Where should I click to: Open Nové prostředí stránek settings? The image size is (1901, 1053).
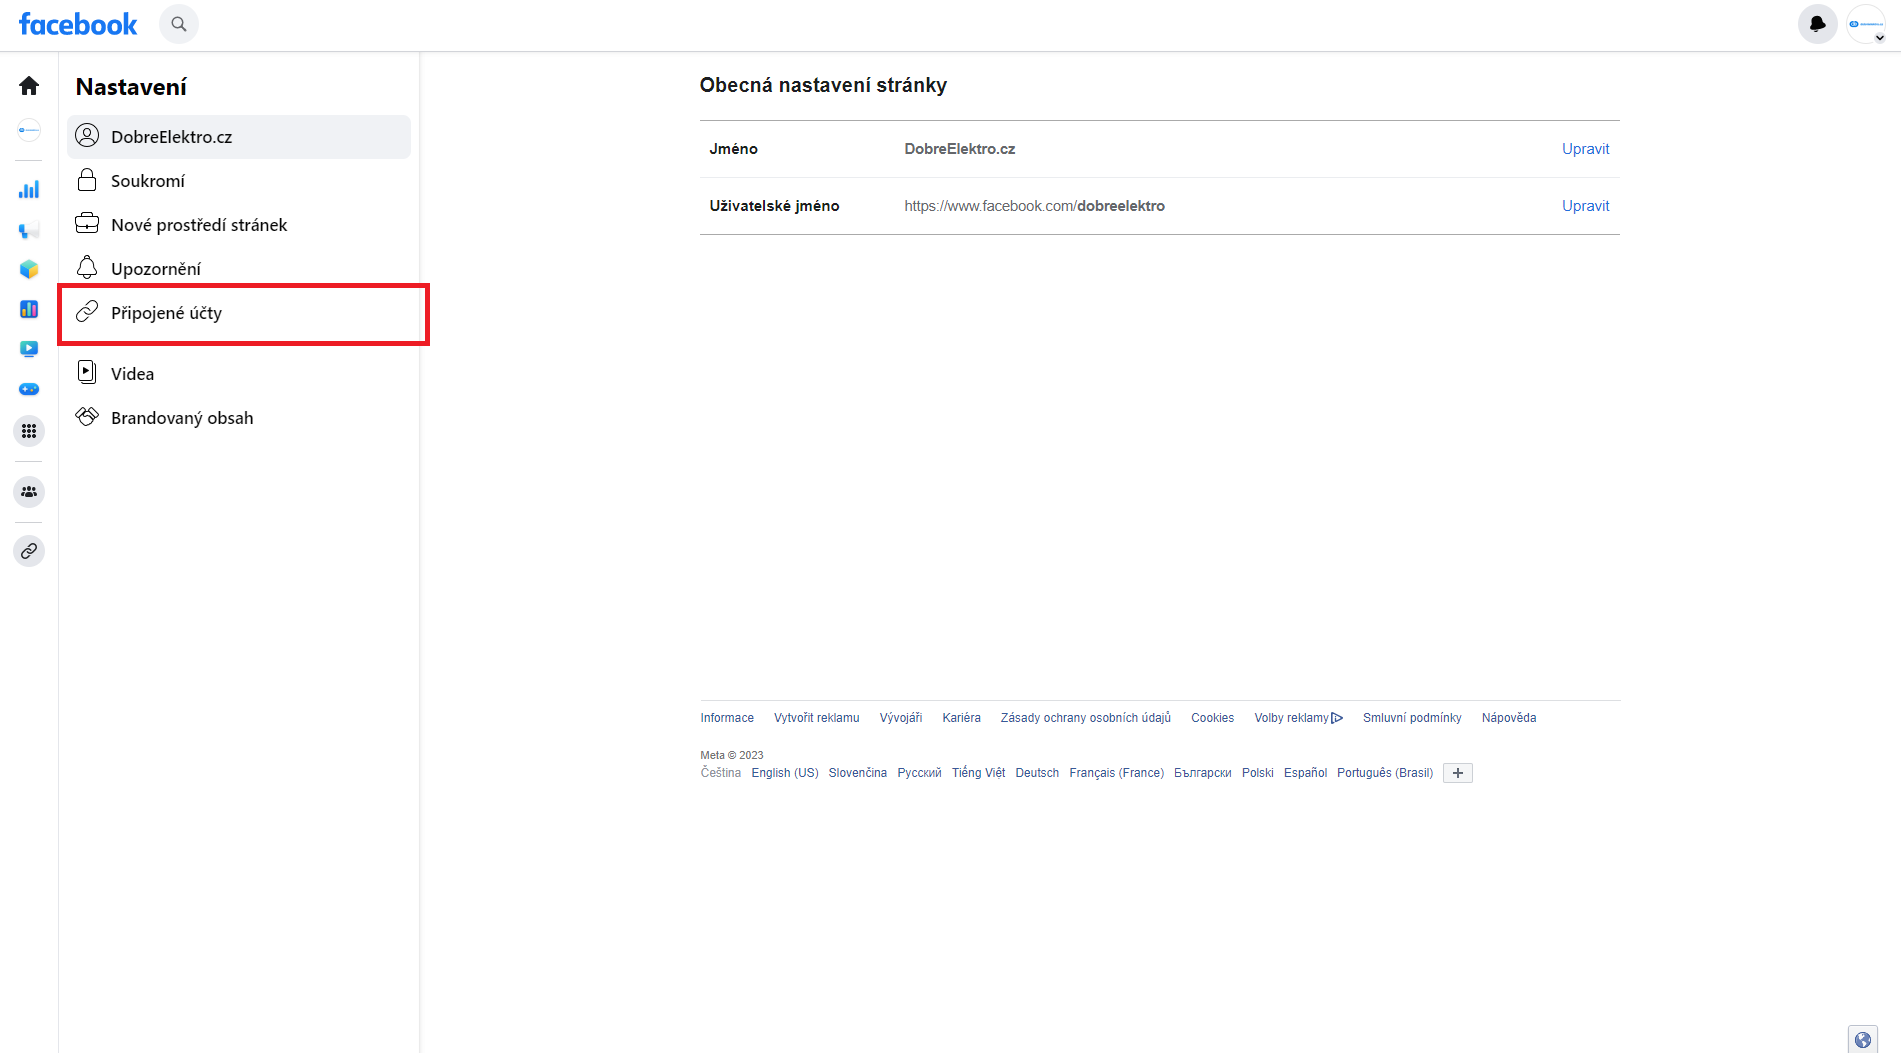[239, 225]
